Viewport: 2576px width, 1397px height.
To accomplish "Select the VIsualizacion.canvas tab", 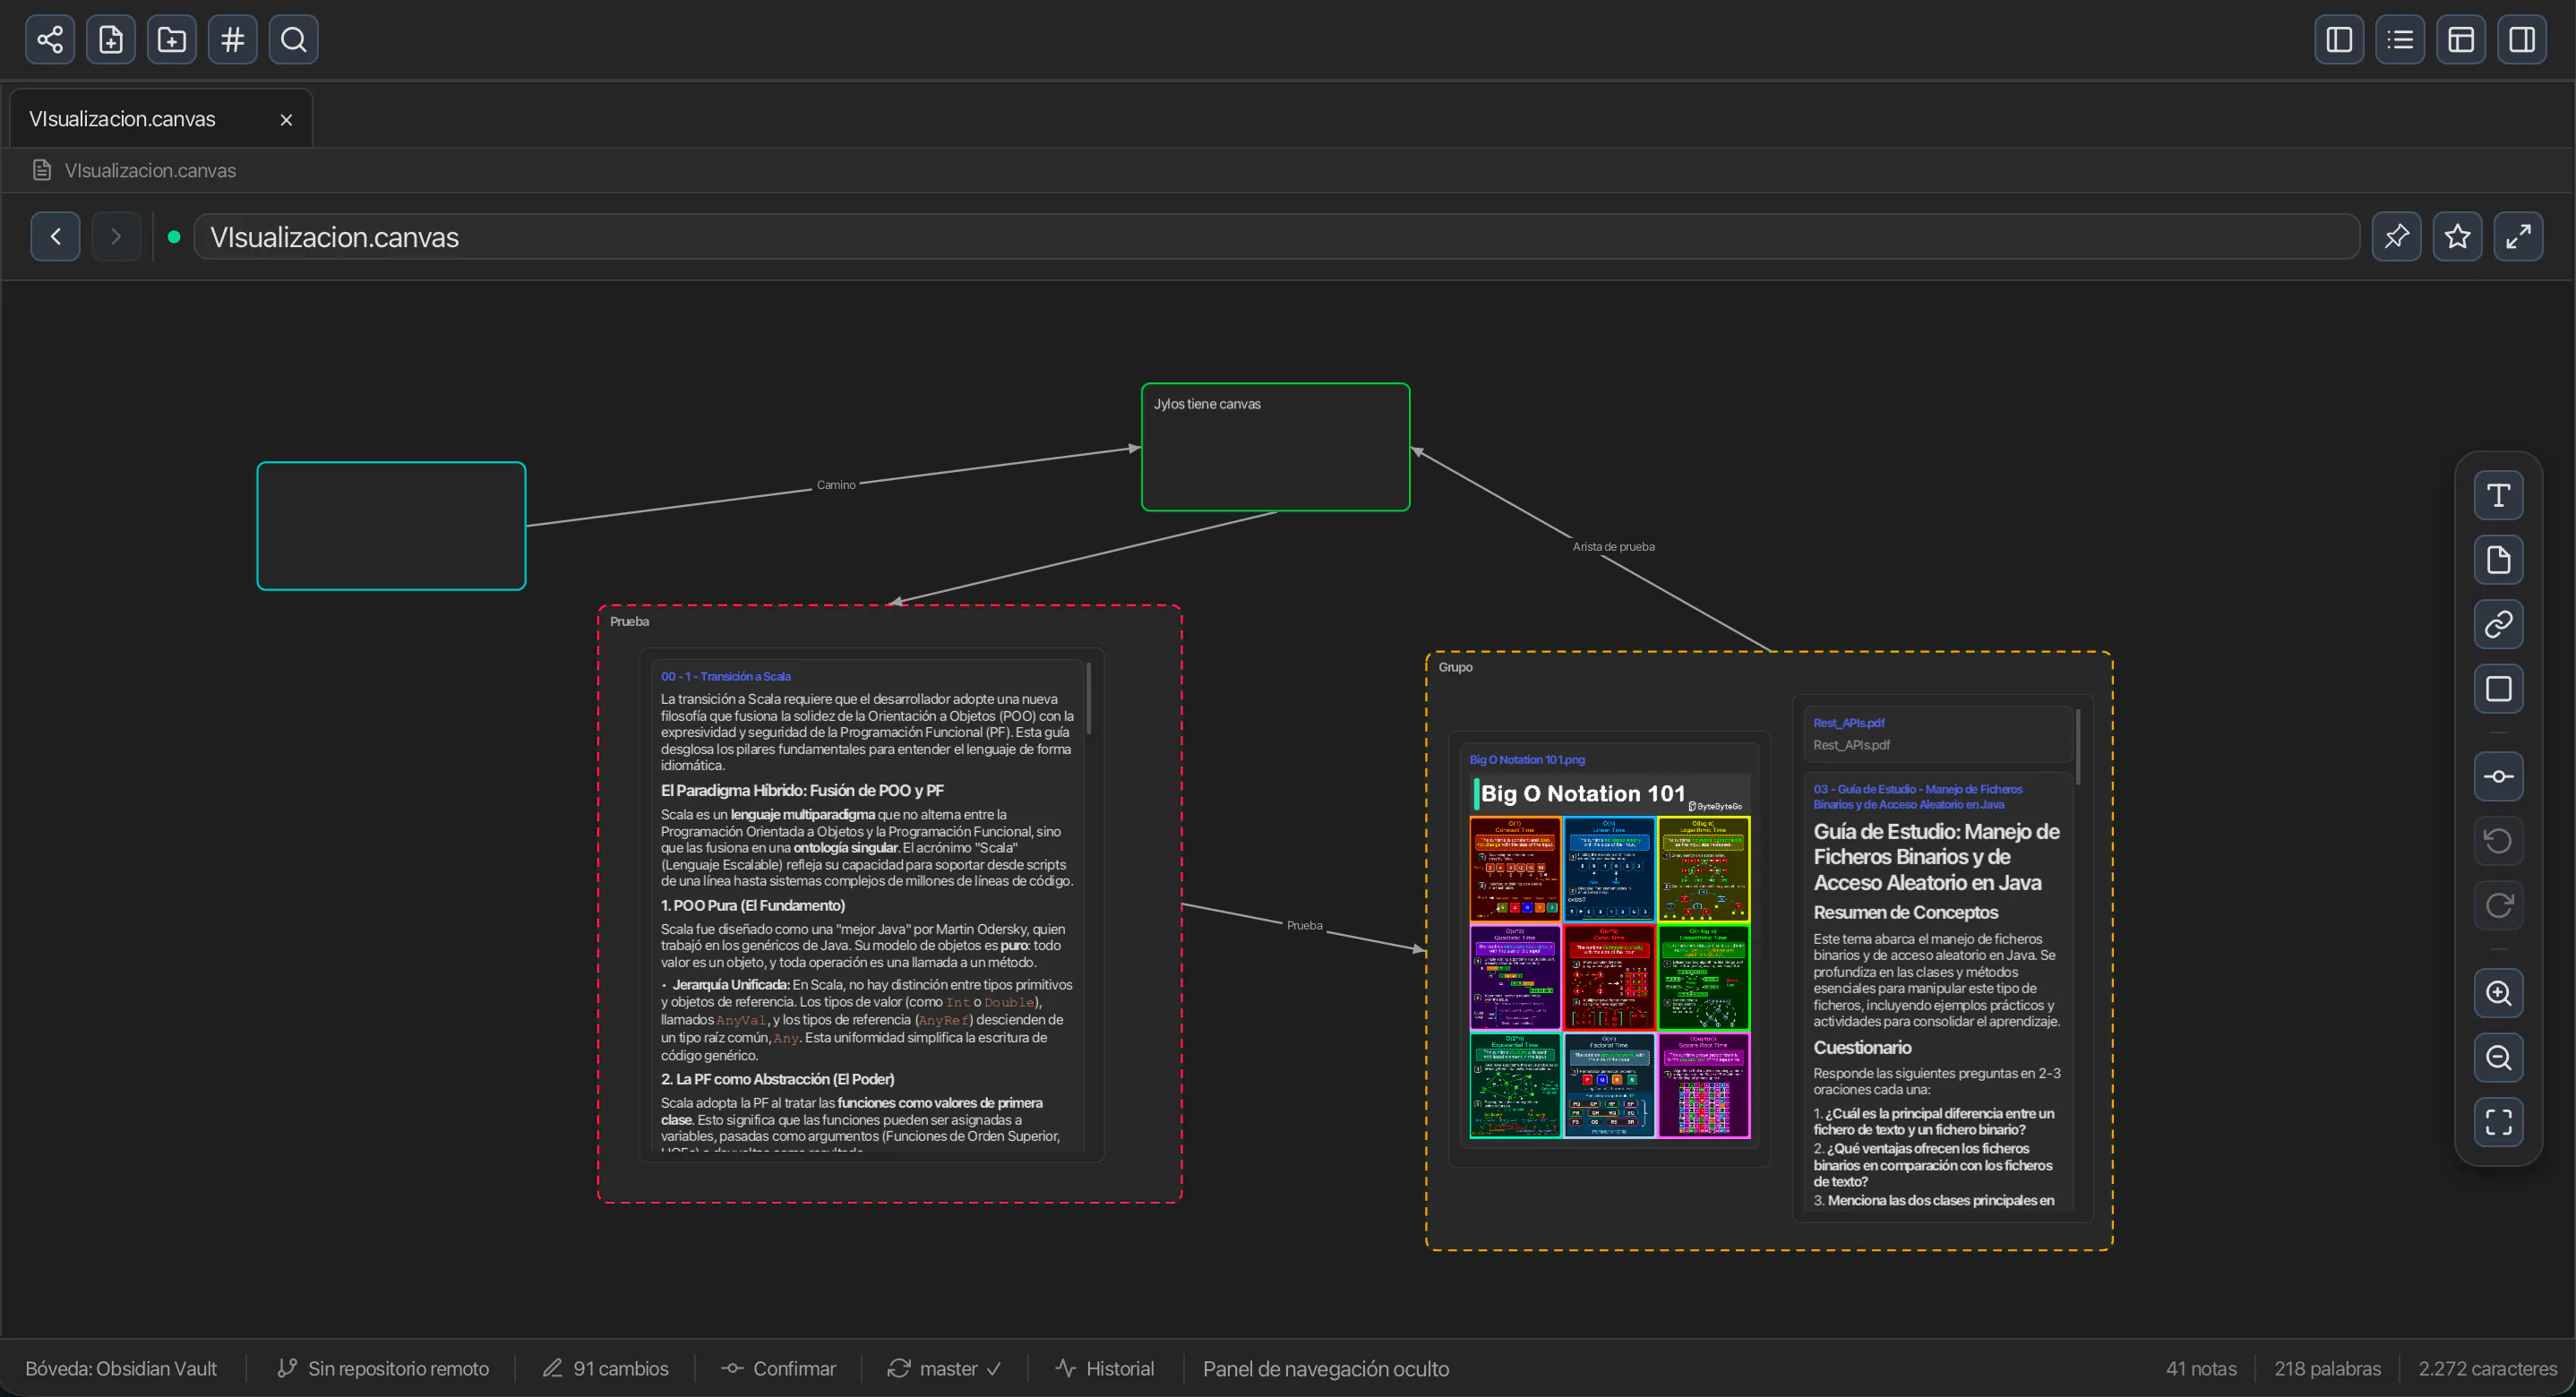I will tap(161, 119).
